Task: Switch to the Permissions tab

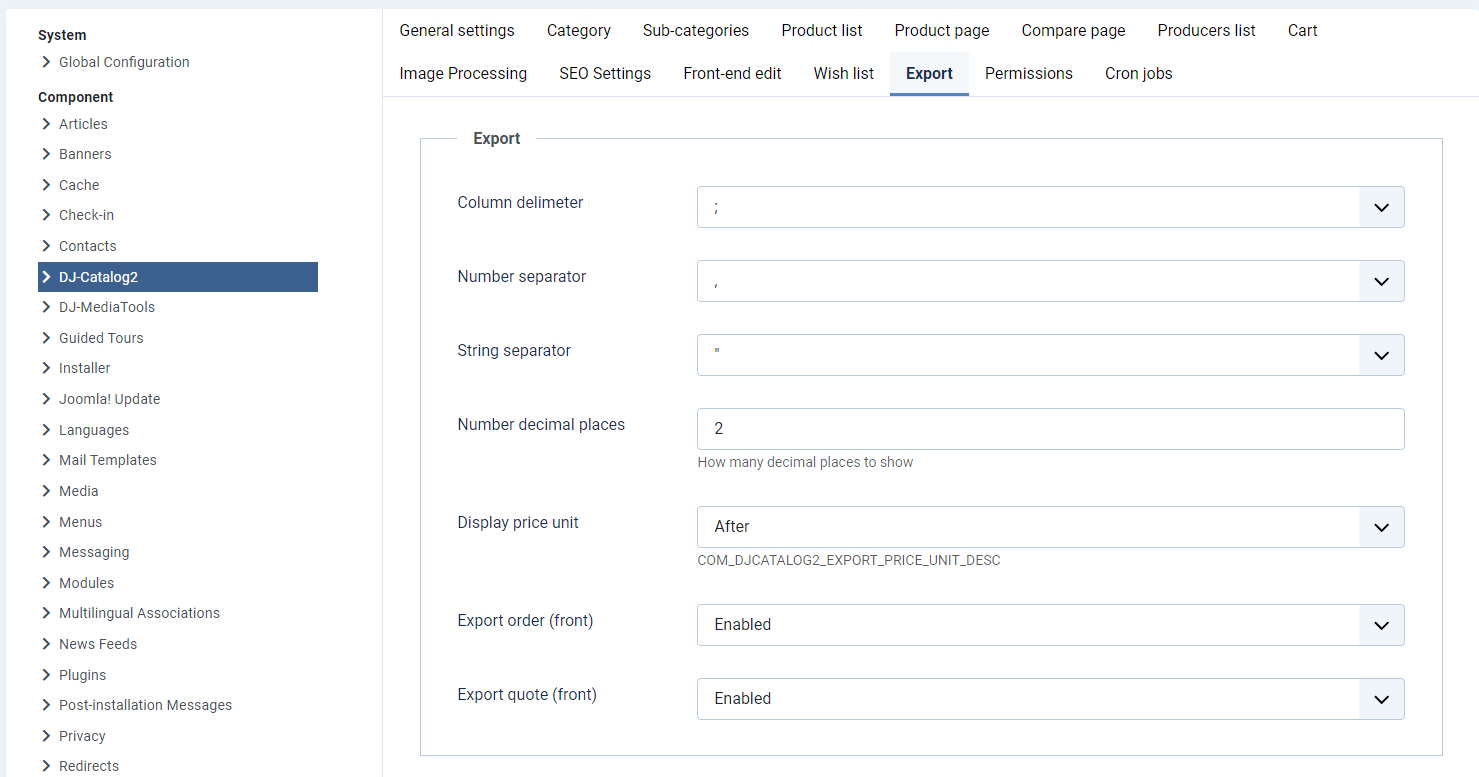Action: 1029,73
